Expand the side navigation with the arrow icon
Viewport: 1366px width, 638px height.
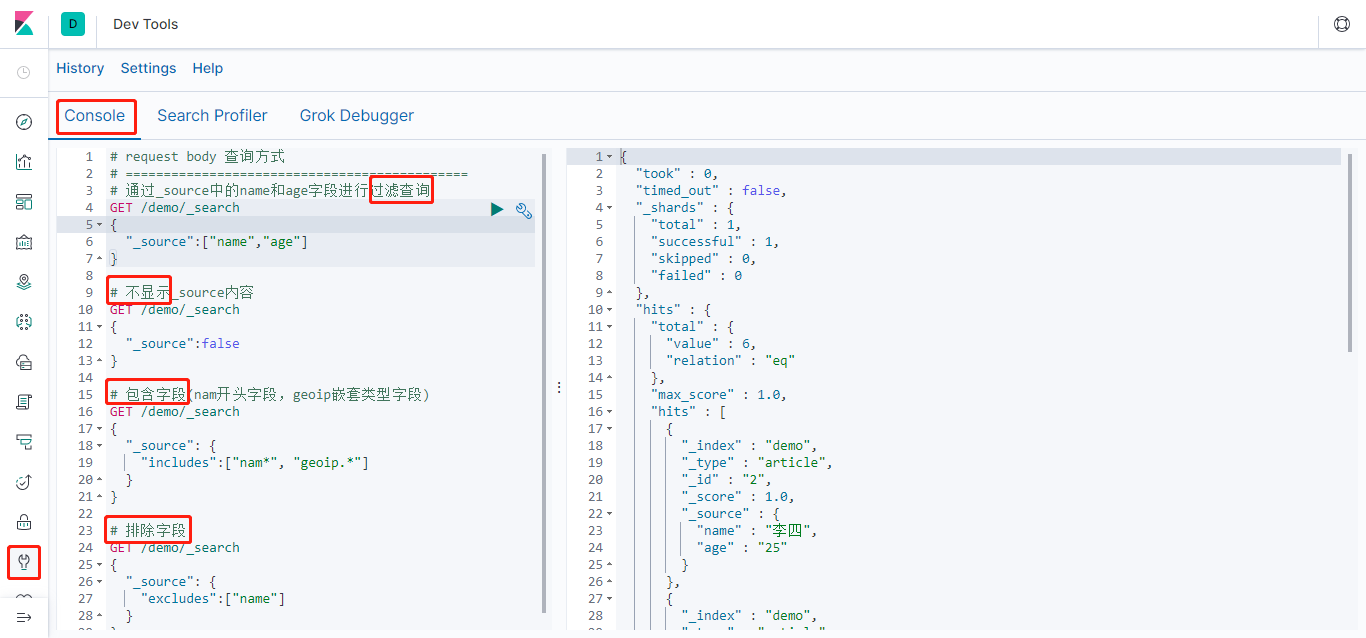point(24,617)
